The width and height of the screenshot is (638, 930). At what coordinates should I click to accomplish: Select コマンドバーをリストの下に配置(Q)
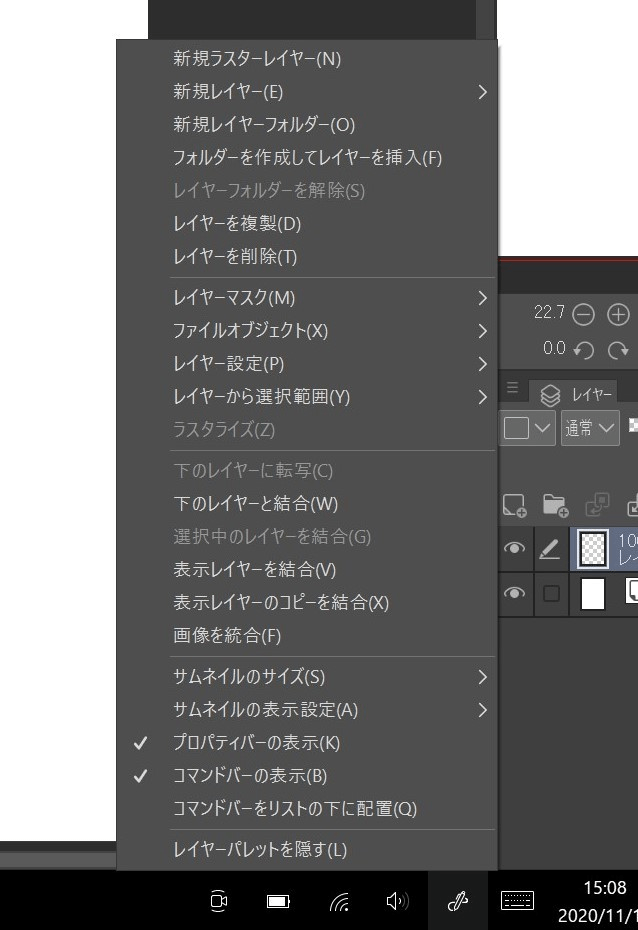[x=307, y=809]
